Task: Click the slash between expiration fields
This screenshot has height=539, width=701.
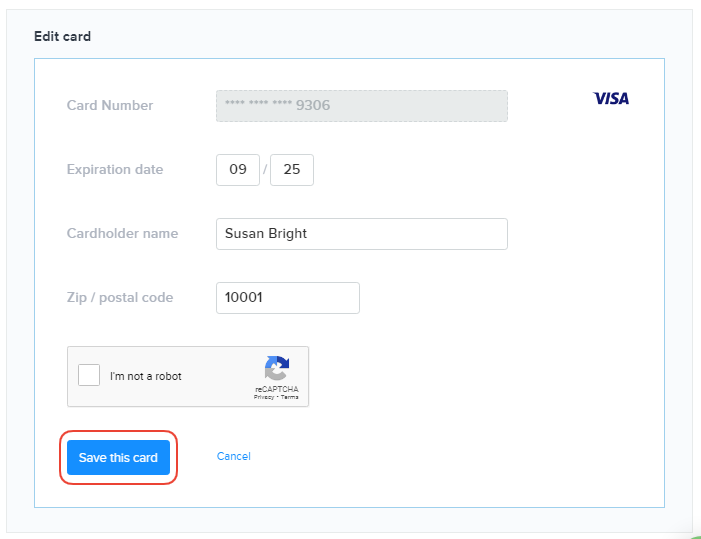Action: pos(265,170)
